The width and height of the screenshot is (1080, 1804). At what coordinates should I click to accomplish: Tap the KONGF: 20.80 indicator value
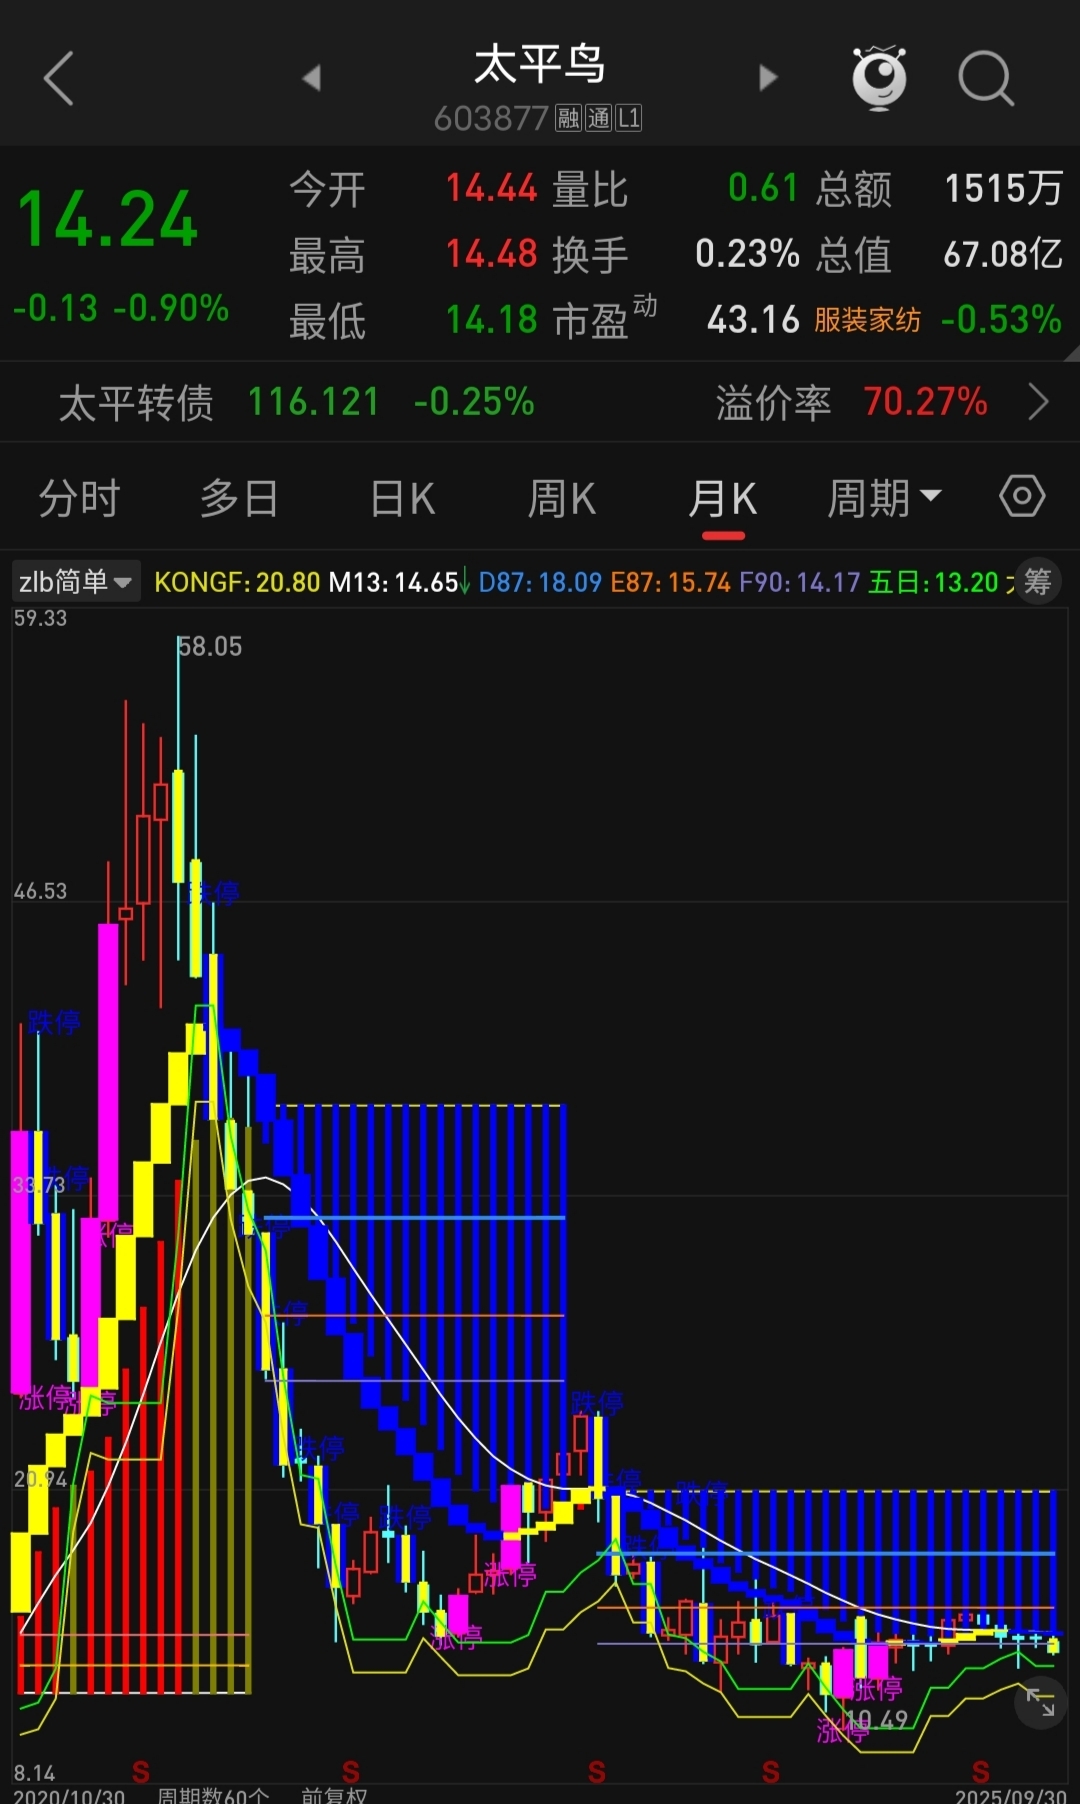(237, 582)
